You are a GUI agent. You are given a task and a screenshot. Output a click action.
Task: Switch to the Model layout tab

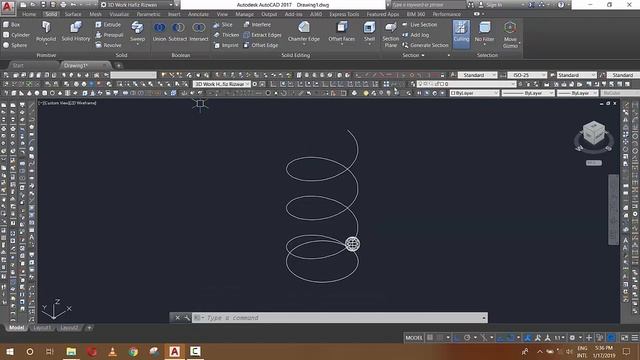[16, 328]
